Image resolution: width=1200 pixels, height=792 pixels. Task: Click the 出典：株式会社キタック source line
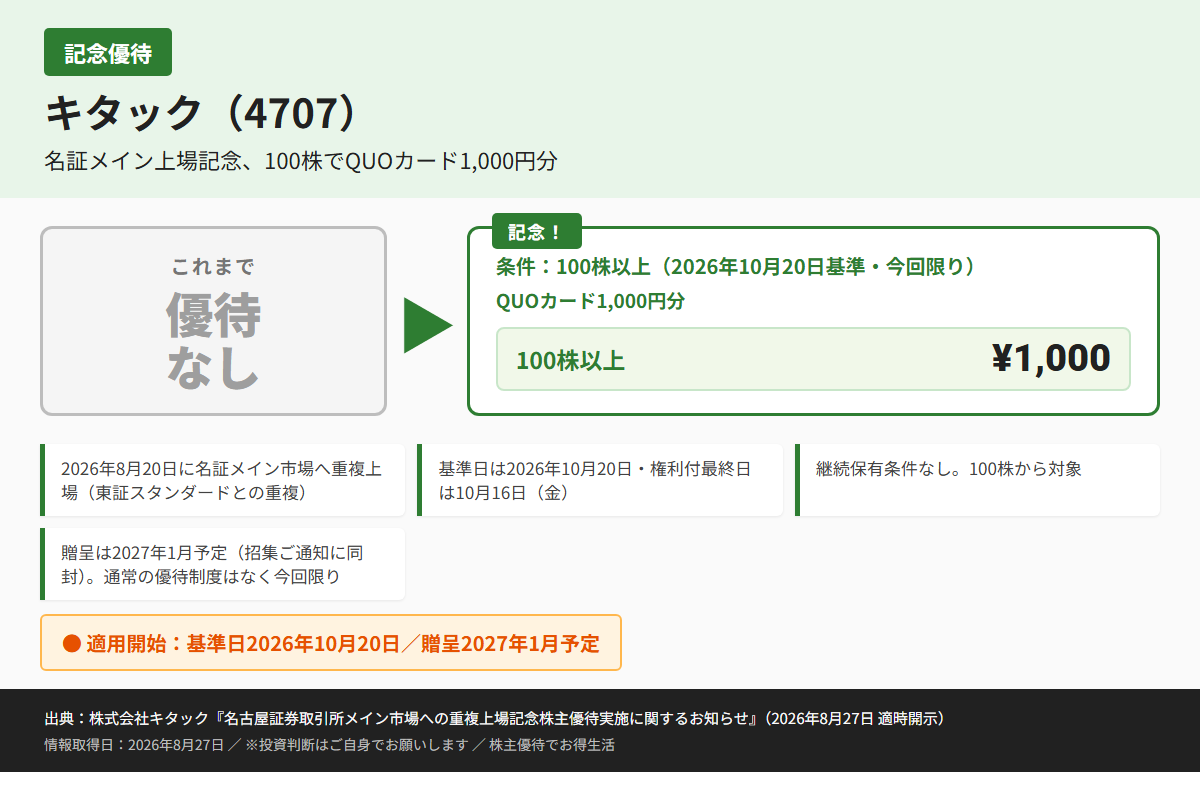point(495,718)
